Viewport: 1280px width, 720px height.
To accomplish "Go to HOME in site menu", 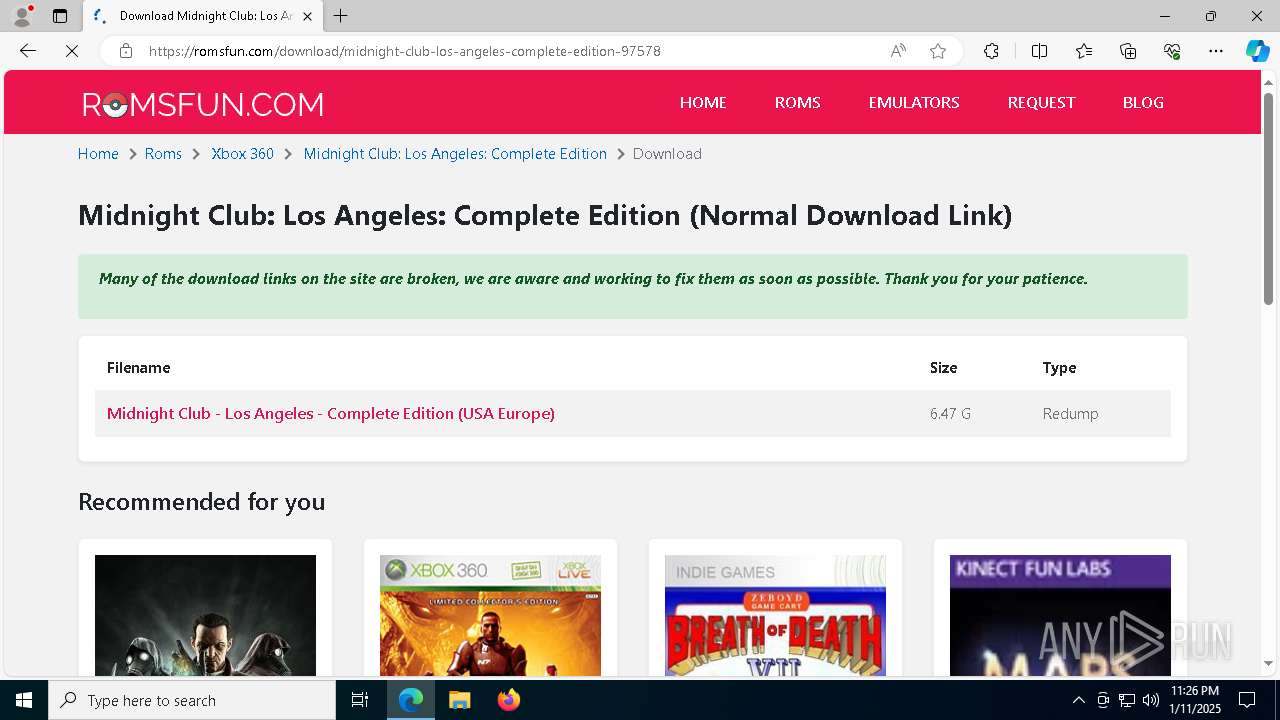I will (x=703, y=102).
